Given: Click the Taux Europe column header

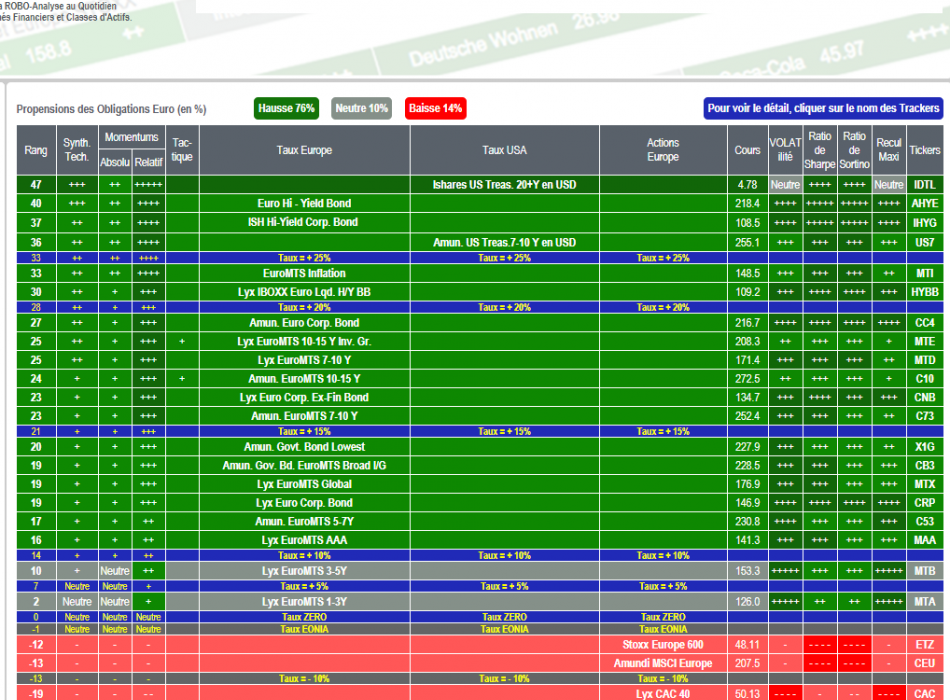Looking at the screenshot, I should pos(304,150).
